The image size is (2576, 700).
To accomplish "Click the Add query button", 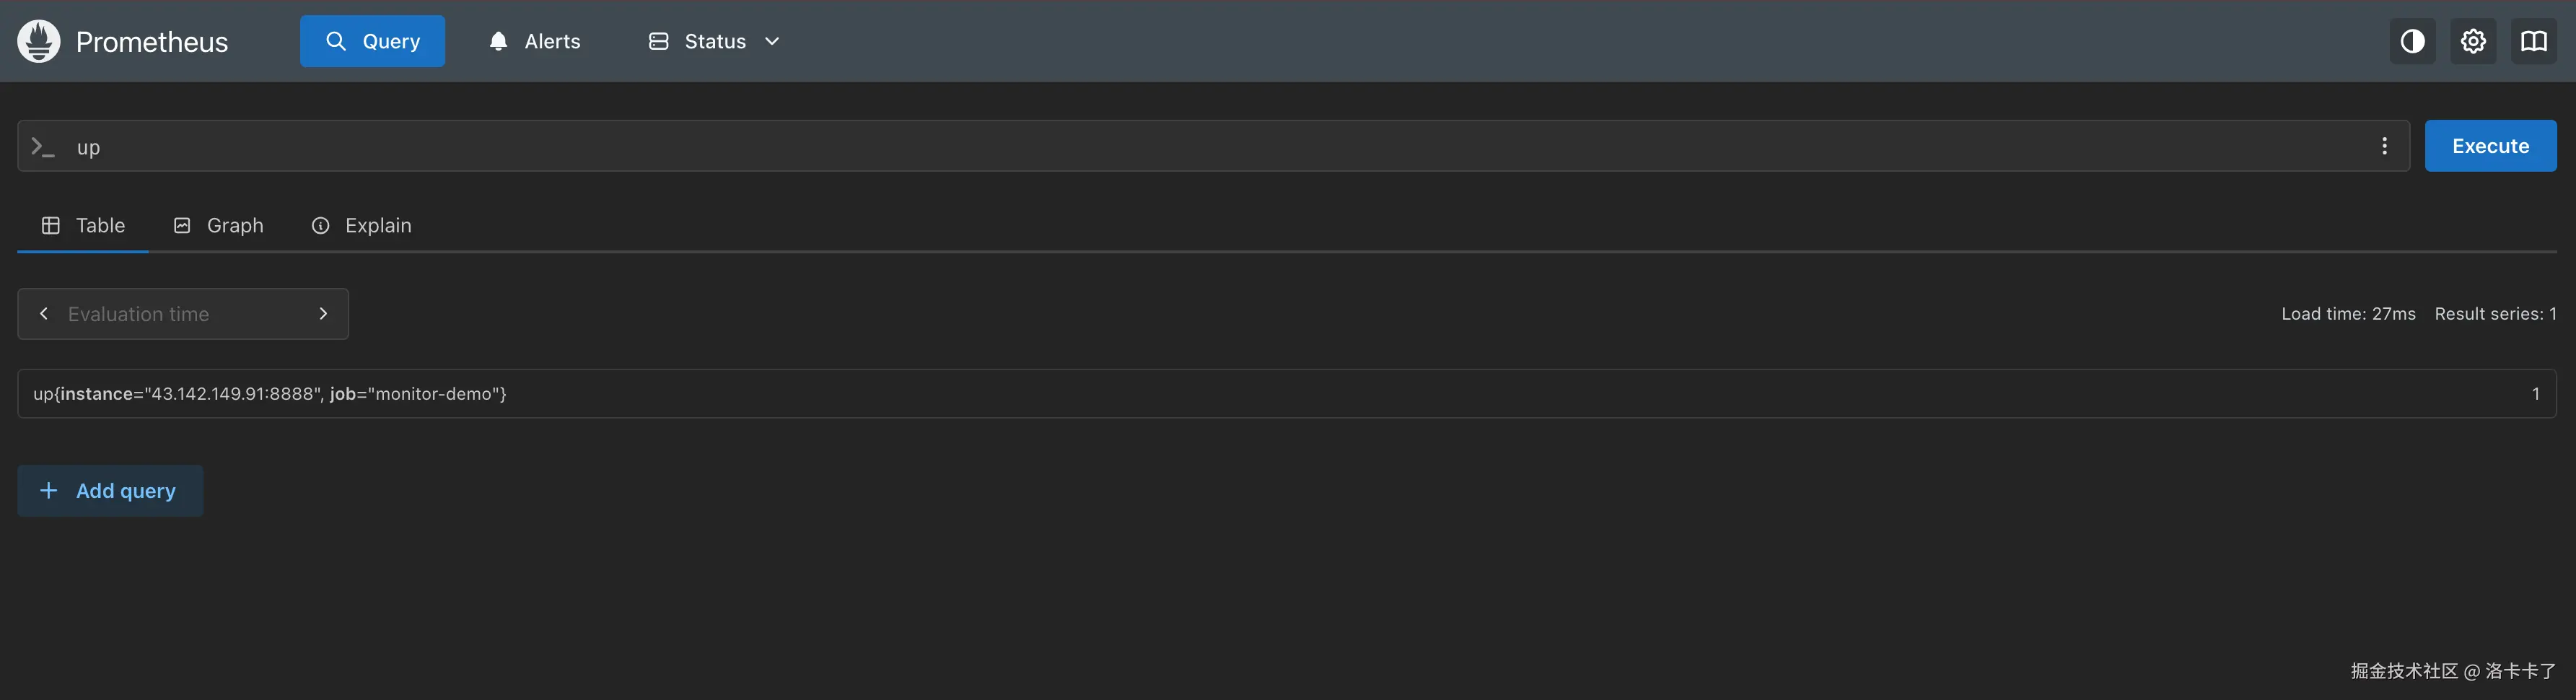I will (x=110, y=491).
